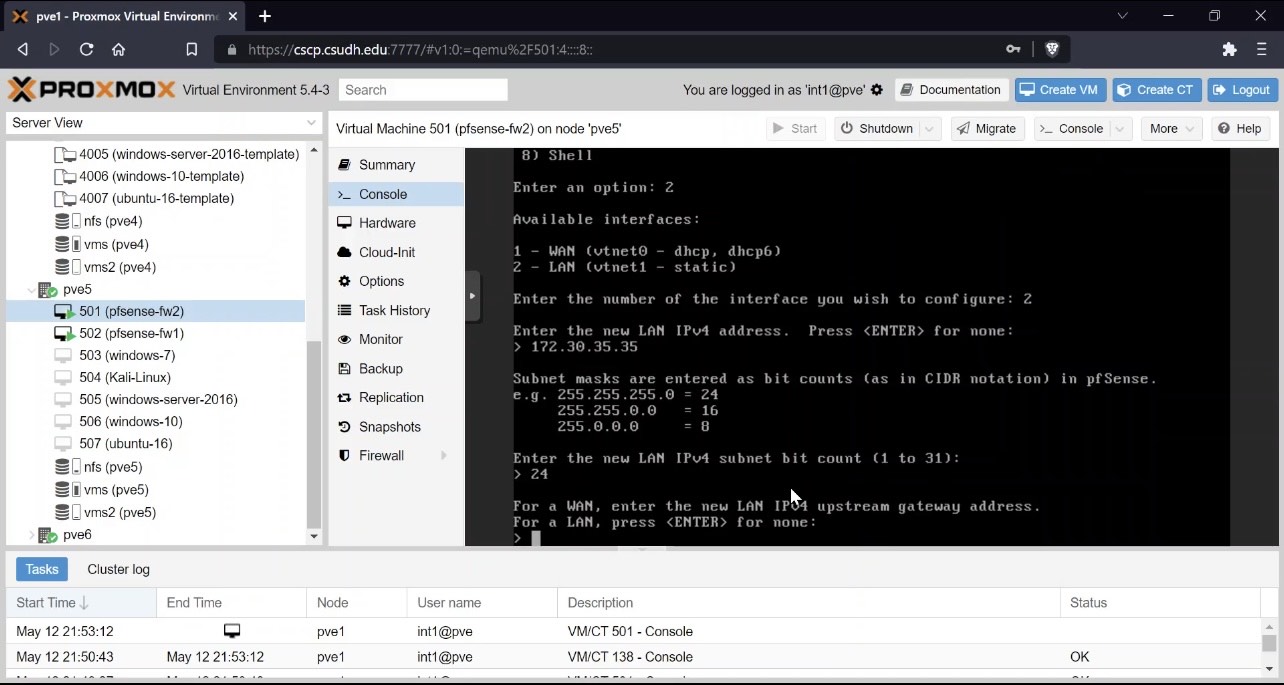Screen dimensions: 1284x685
Task: Click the Migrate button
Action: [986, 129]
